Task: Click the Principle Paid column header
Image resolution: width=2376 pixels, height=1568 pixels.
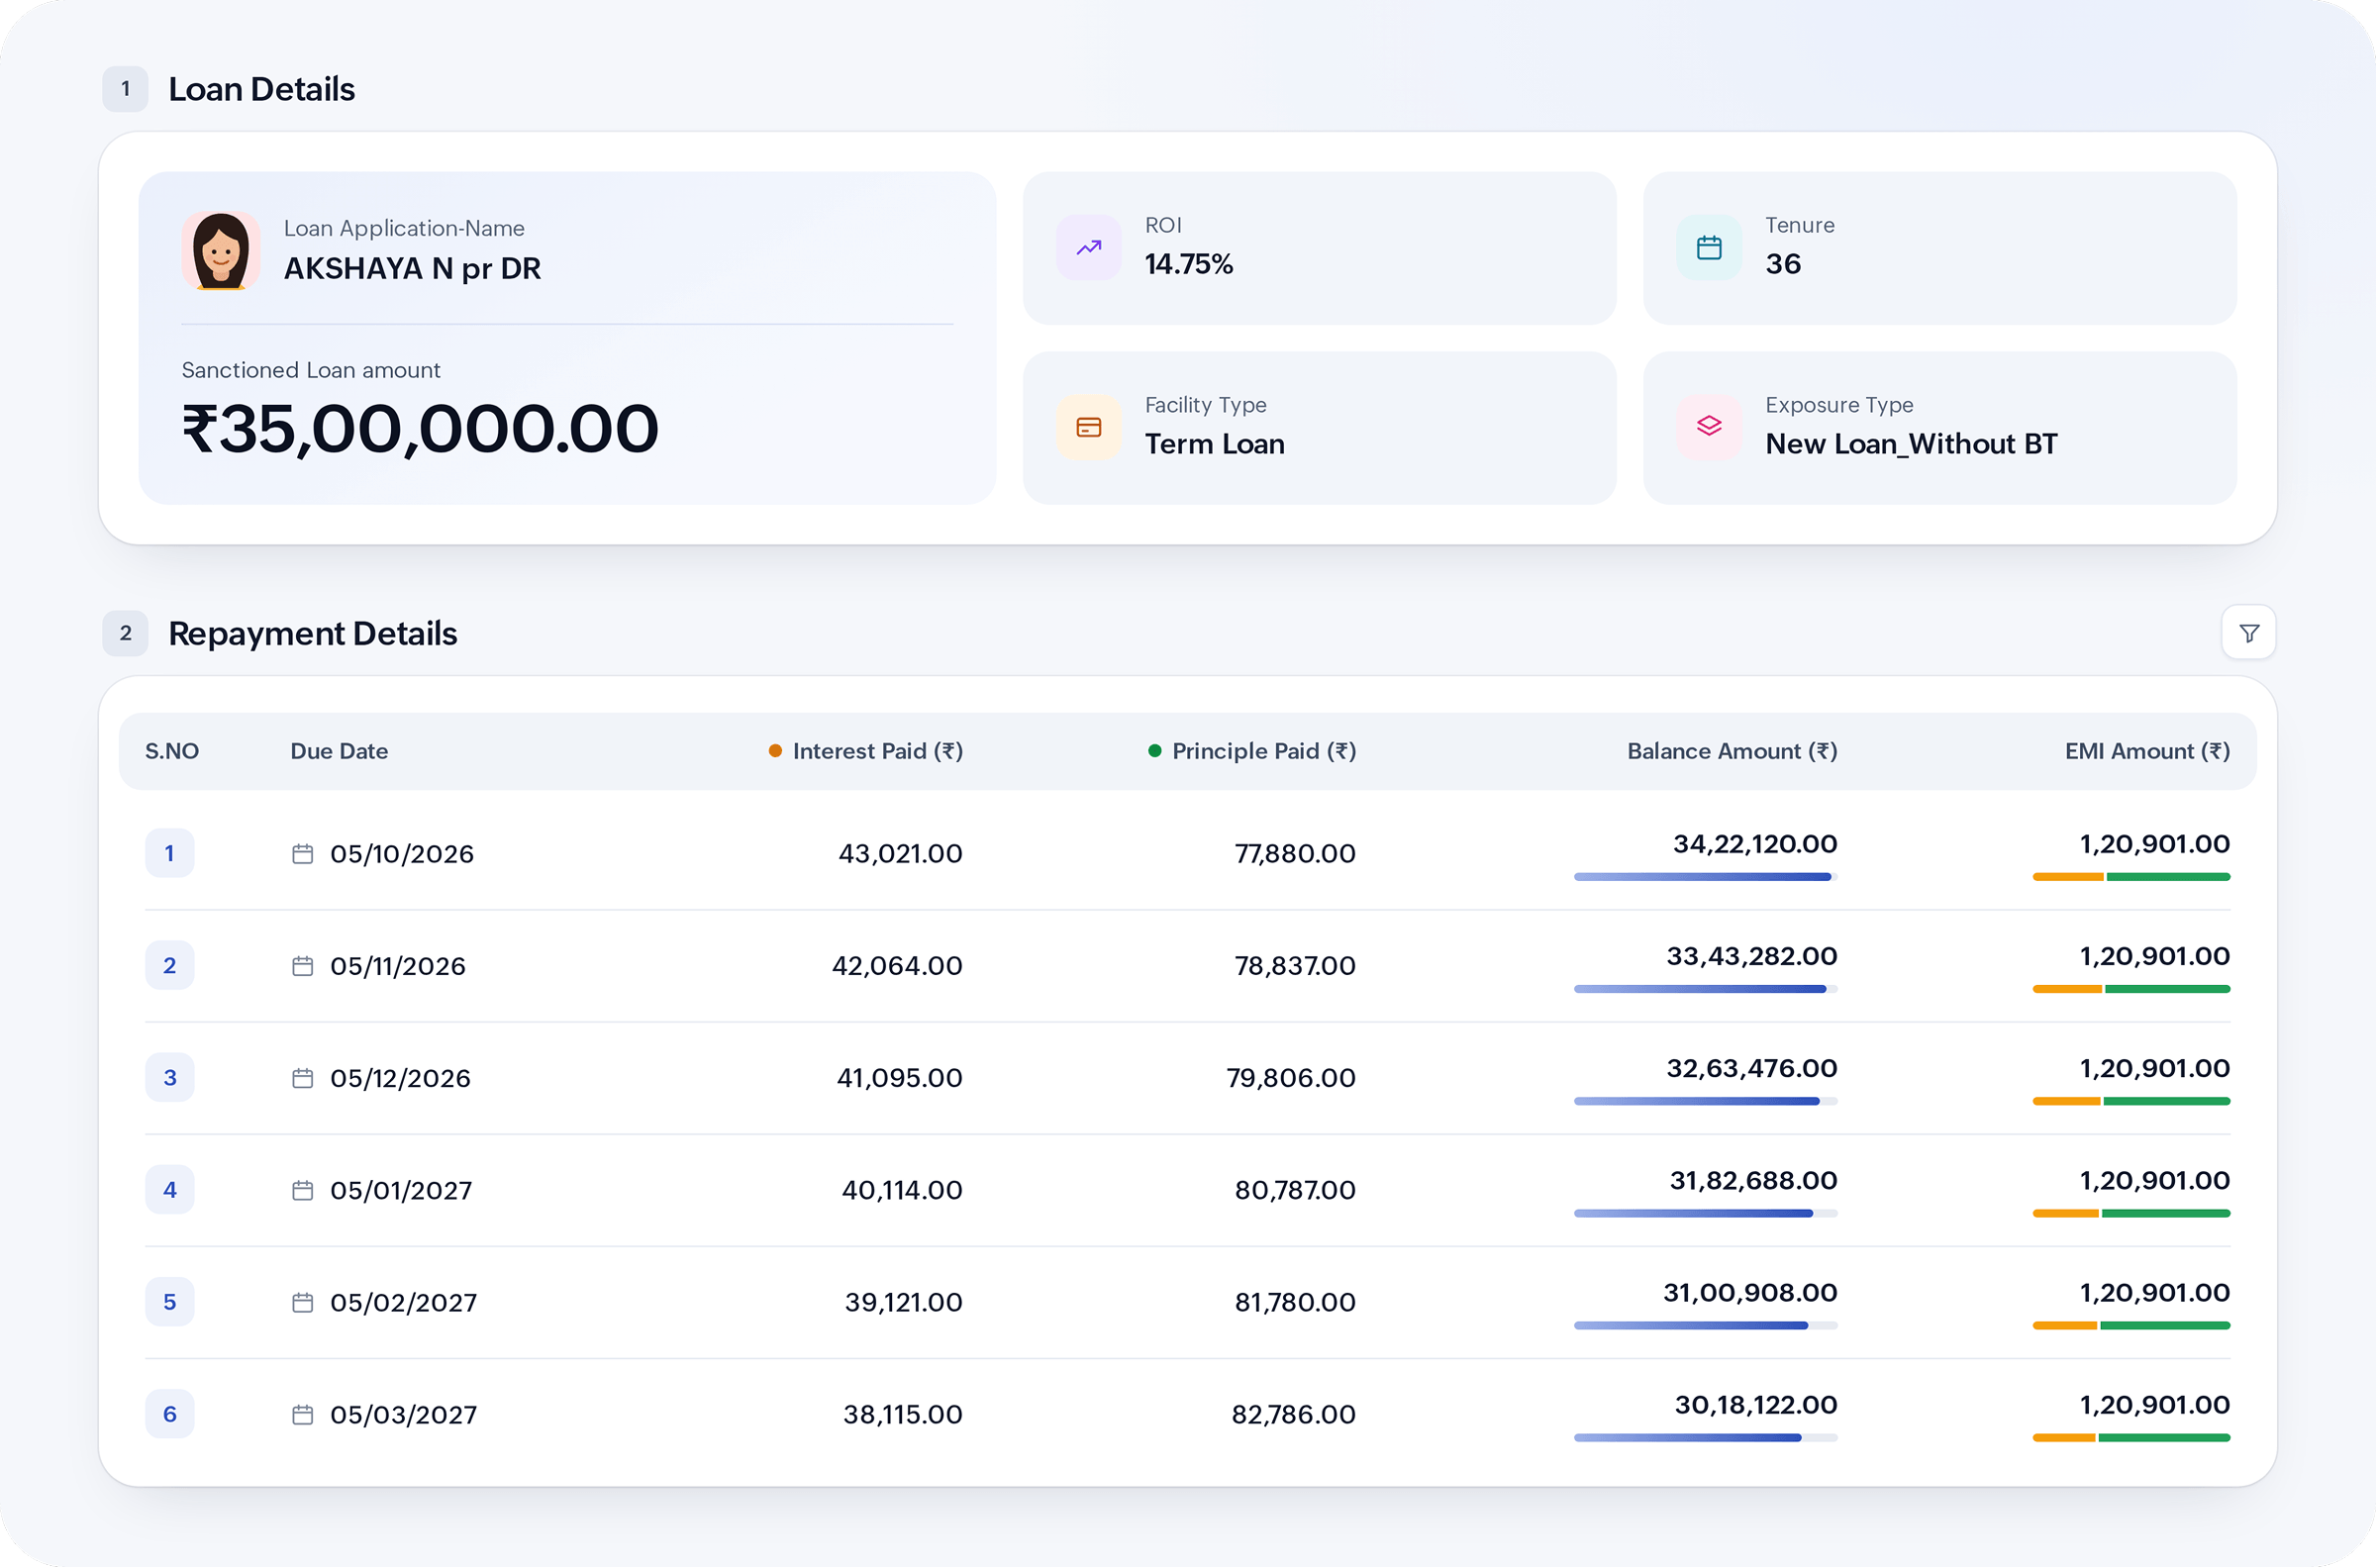Action: point(1252,751)
